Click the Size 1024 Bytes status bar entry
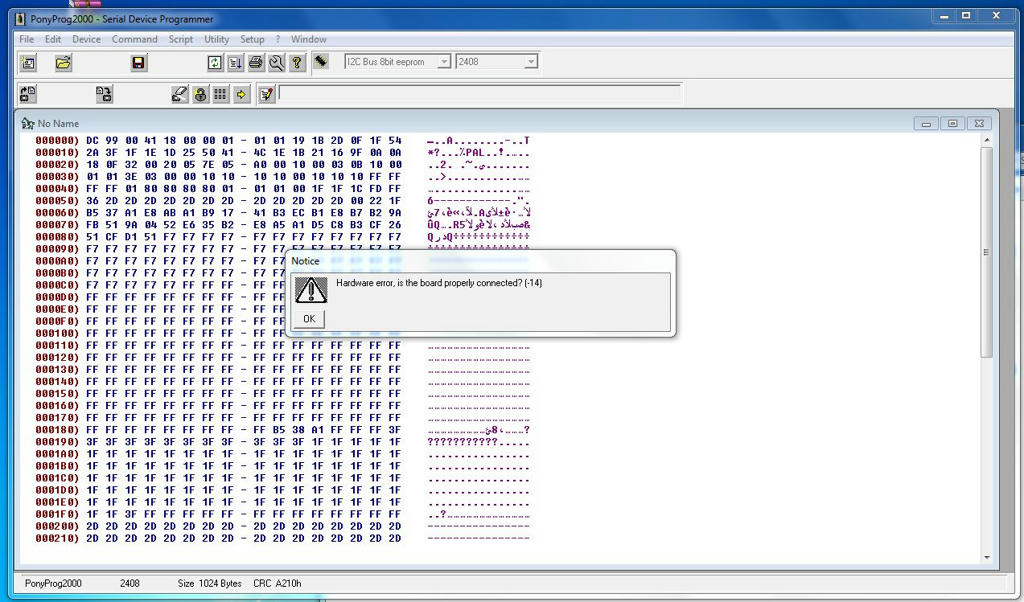Image resolution: width=1024 pixels, height=602 pixels. tap(210, 583)
